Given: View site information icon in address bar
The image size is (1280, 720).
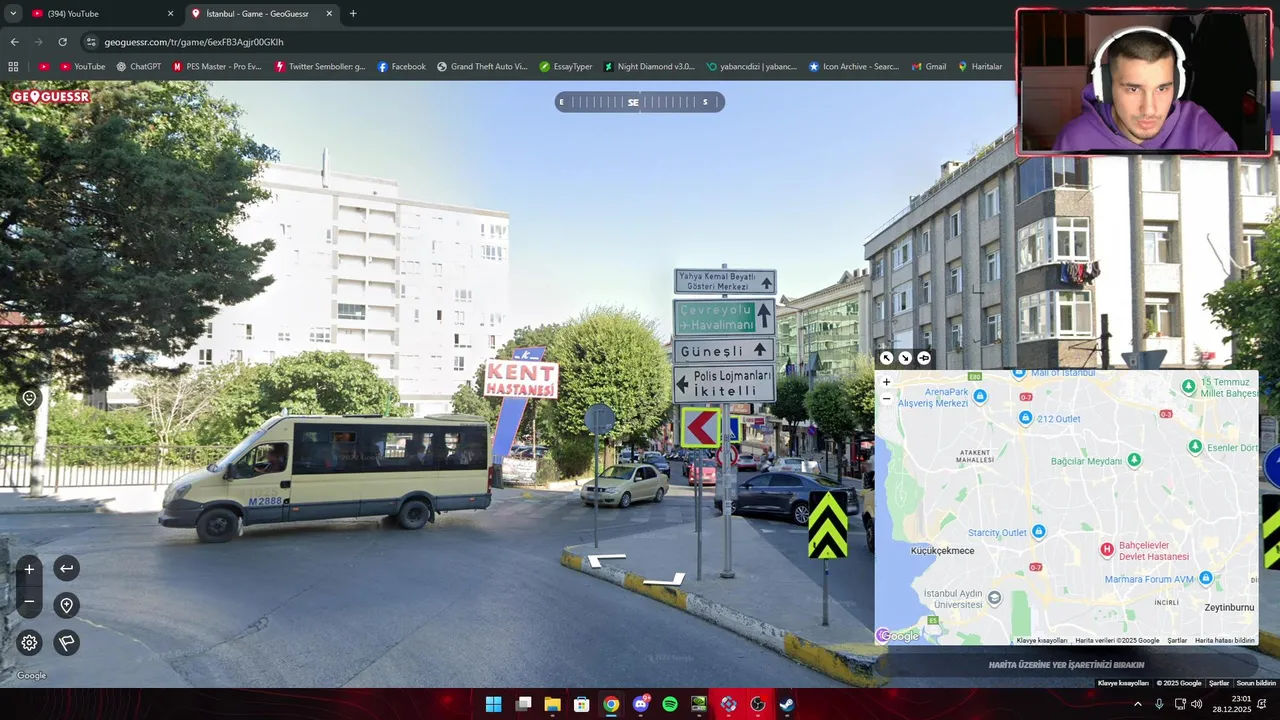Looking at the screenshot, I should (91, 42).
